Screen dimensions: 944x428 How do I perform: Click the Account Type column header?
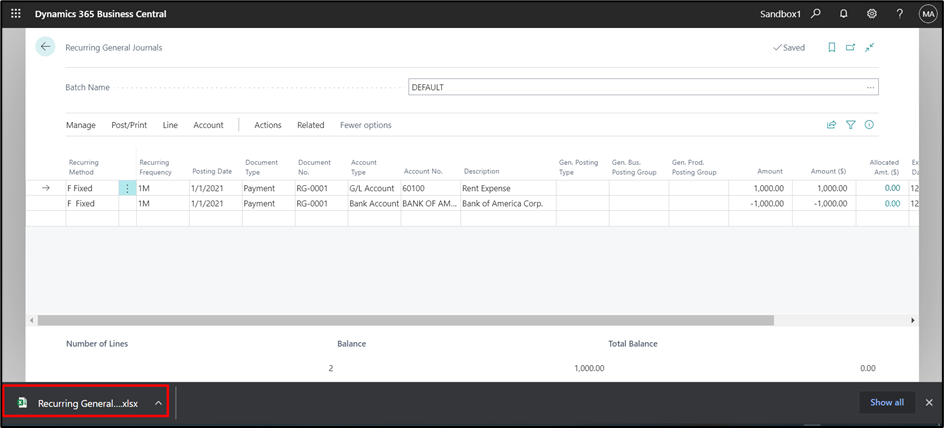[x=364, y=167]
